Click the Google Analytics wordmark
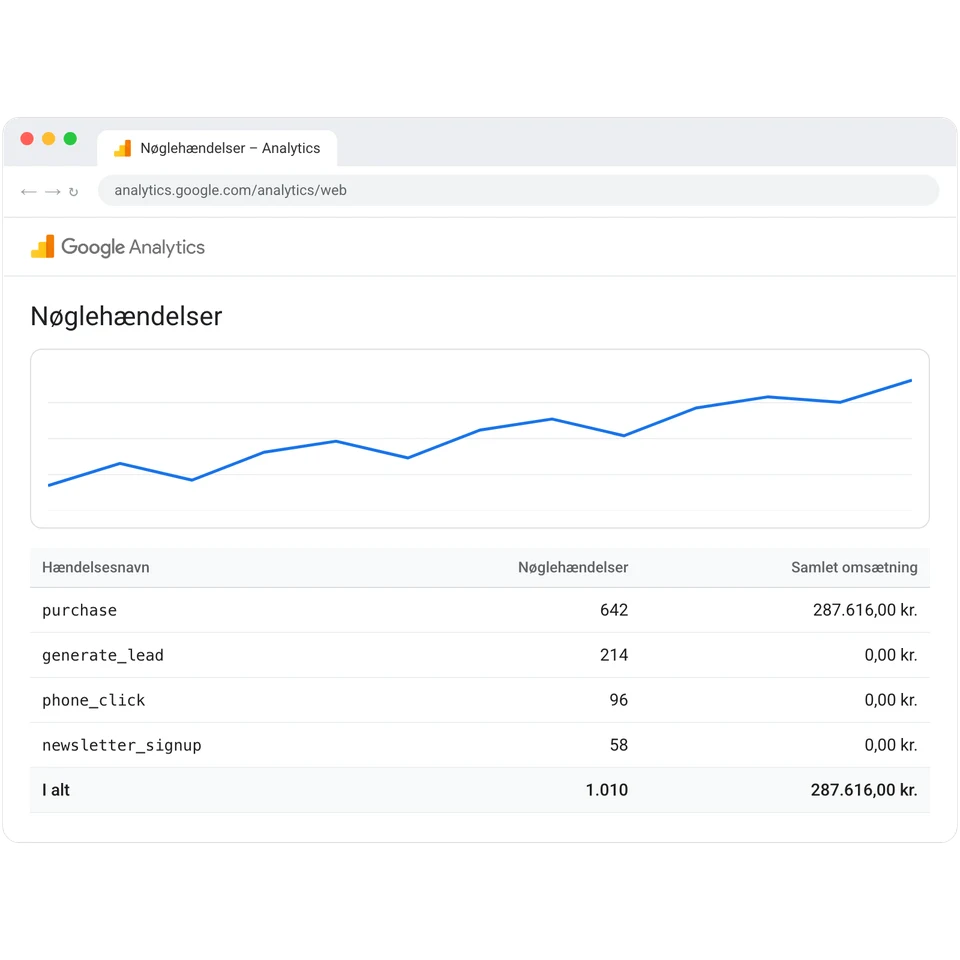The width and height of the screenshot is (960, 960). 133,247
